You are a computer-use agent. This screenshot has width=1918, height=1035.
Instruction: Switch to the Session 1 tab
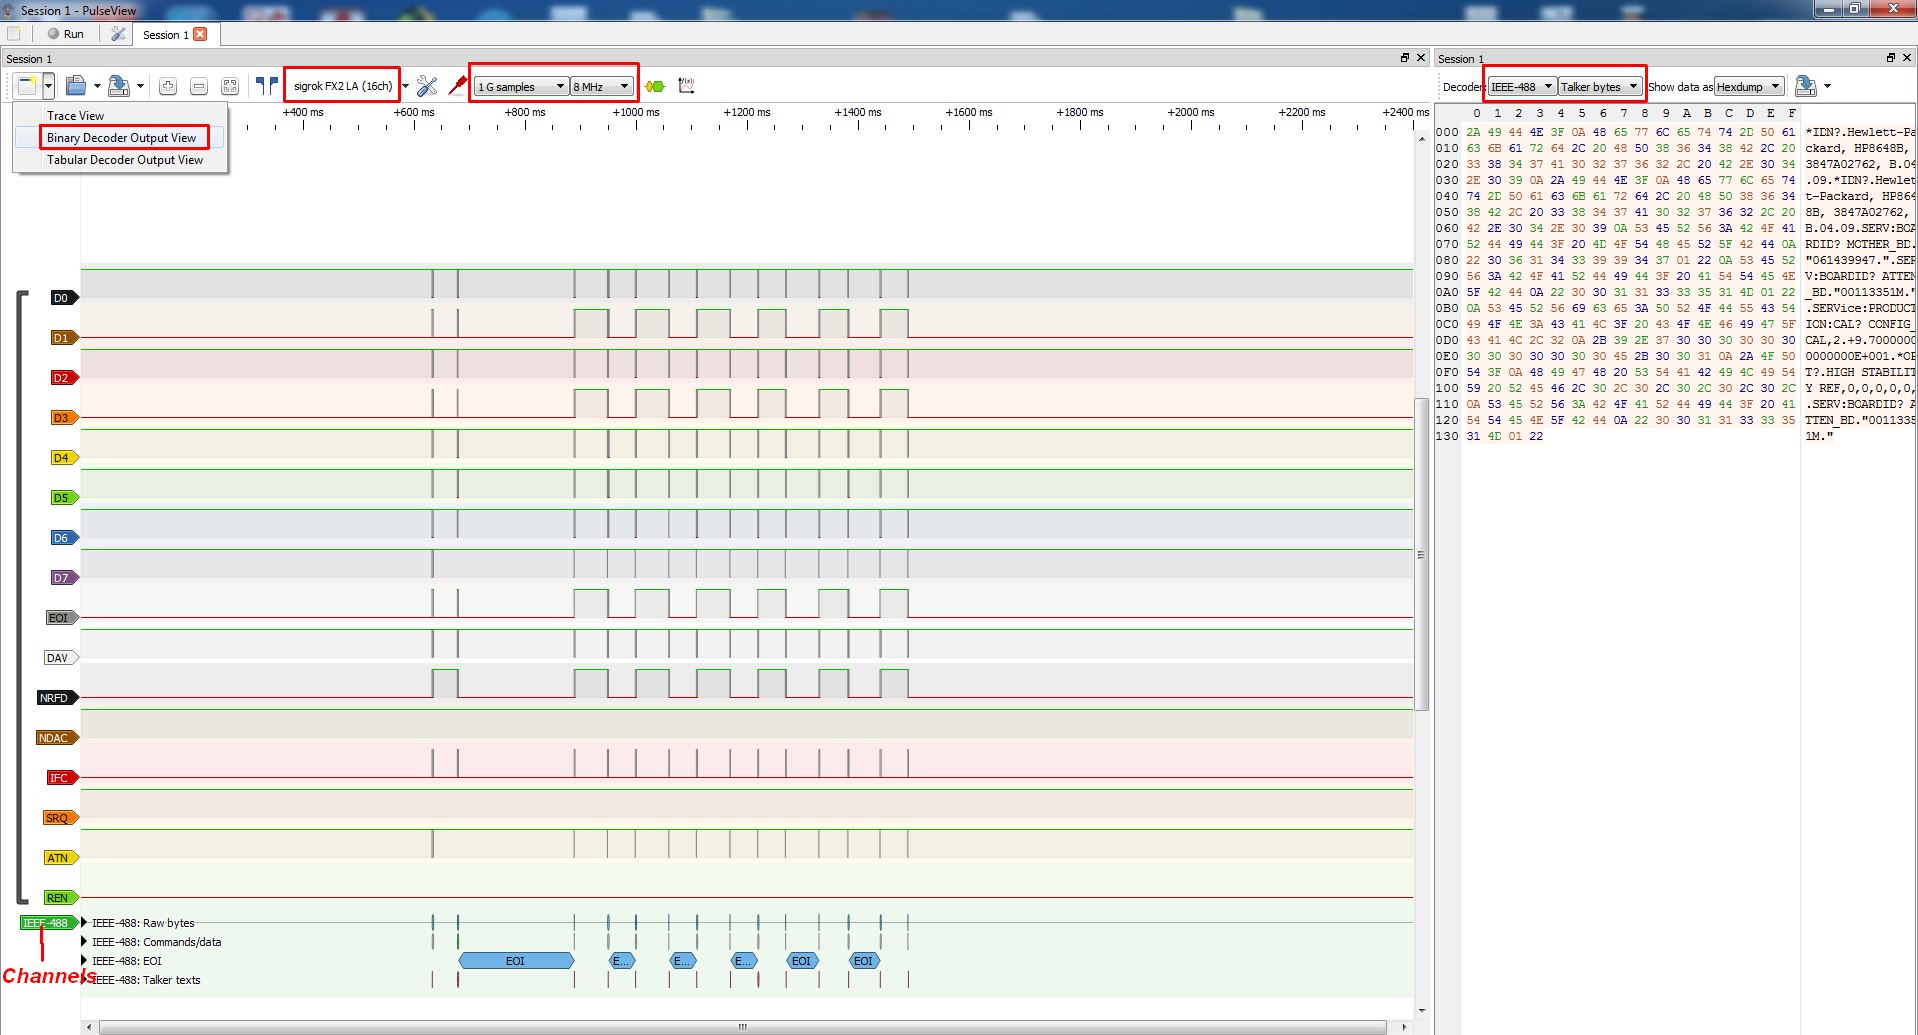(165, 34)
